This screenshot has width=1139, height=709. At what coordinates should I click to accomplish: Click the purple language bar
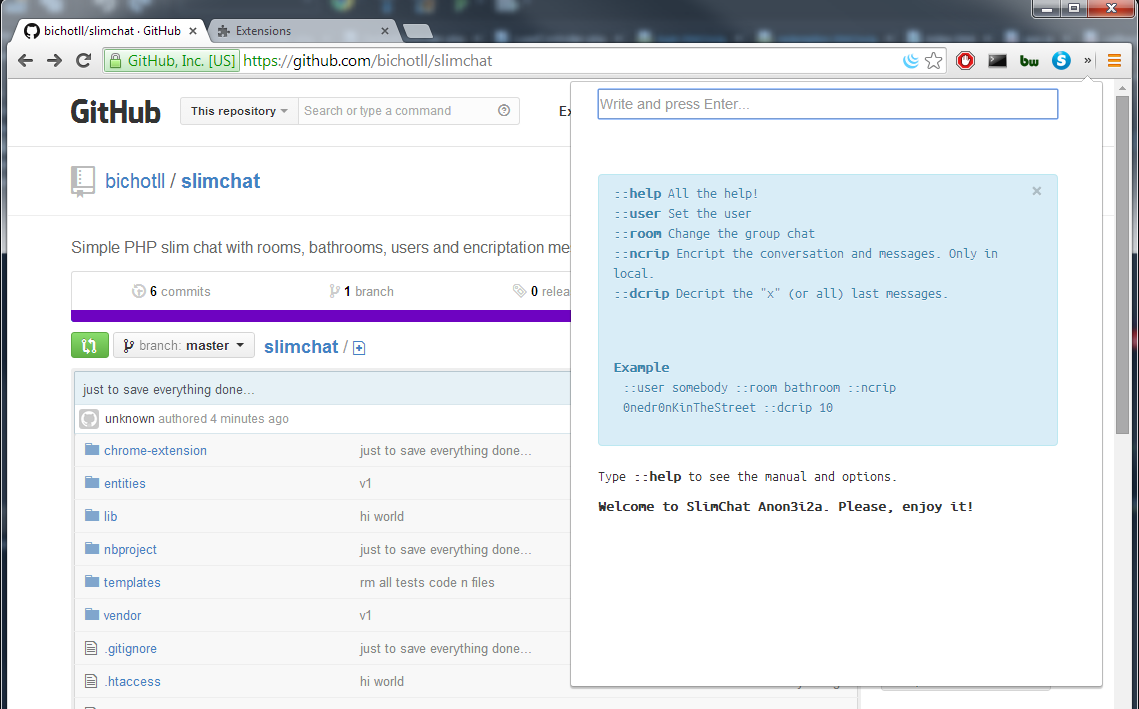320,316
